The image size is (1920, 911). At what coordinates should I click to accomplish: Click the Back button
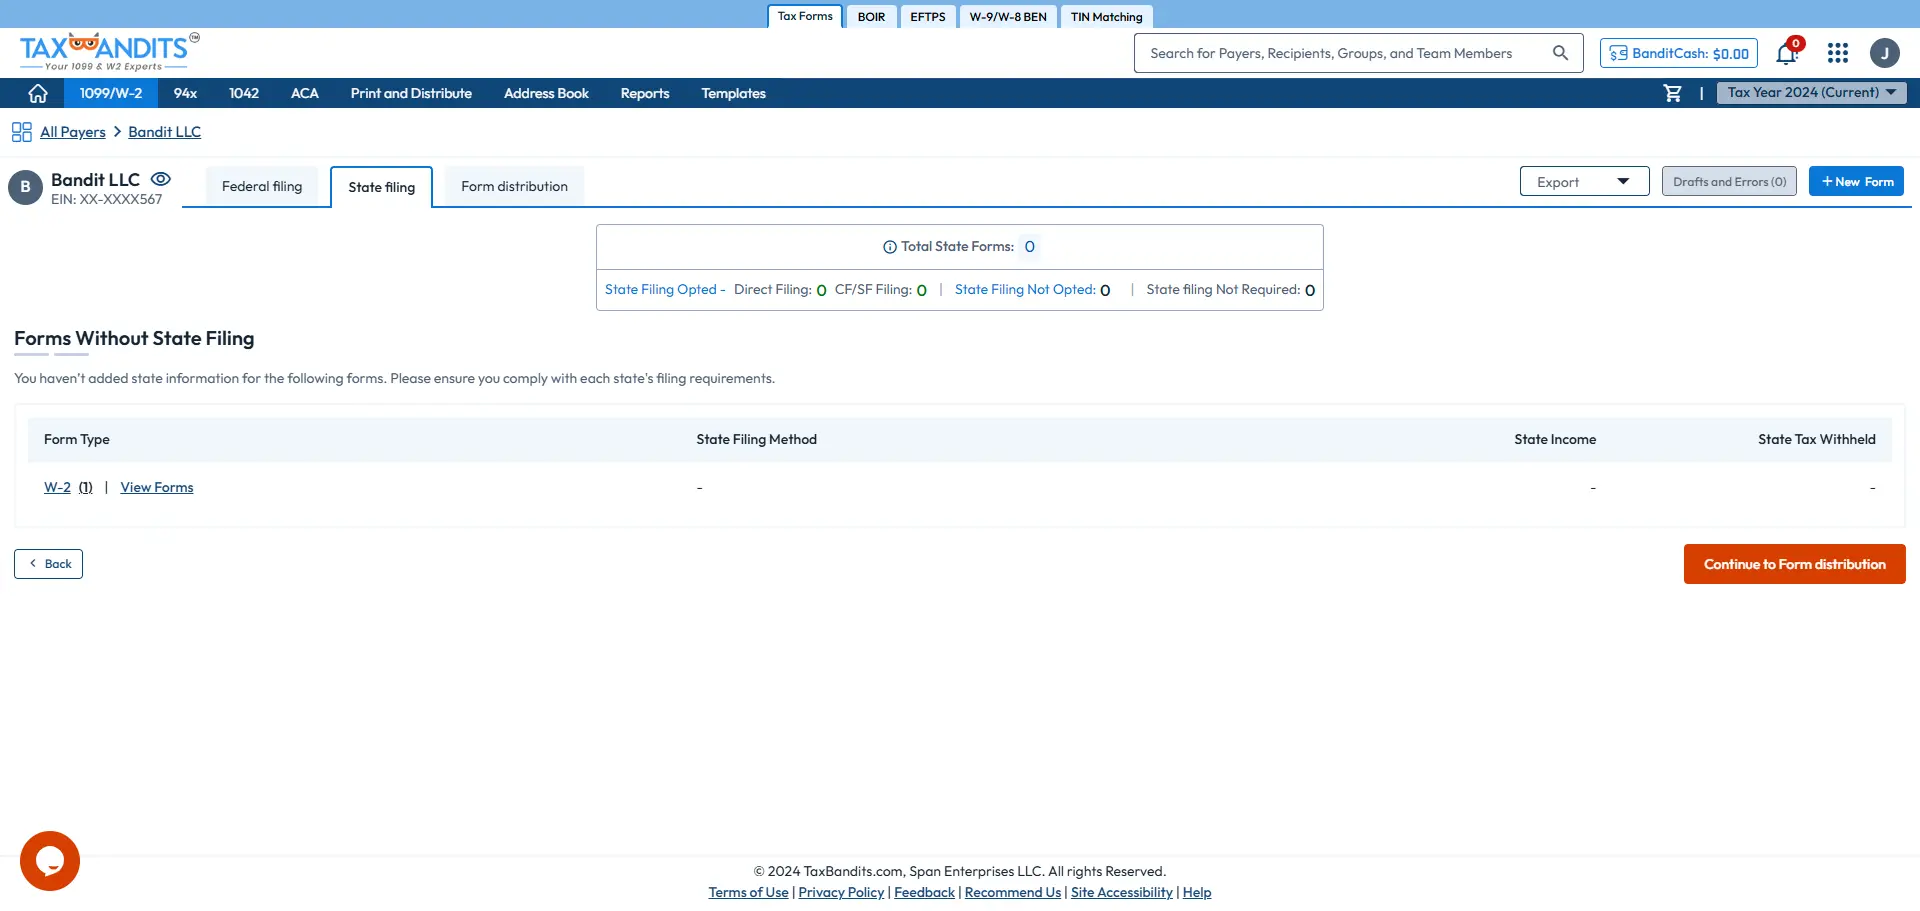pyautogui.click(x=48, y=564)
